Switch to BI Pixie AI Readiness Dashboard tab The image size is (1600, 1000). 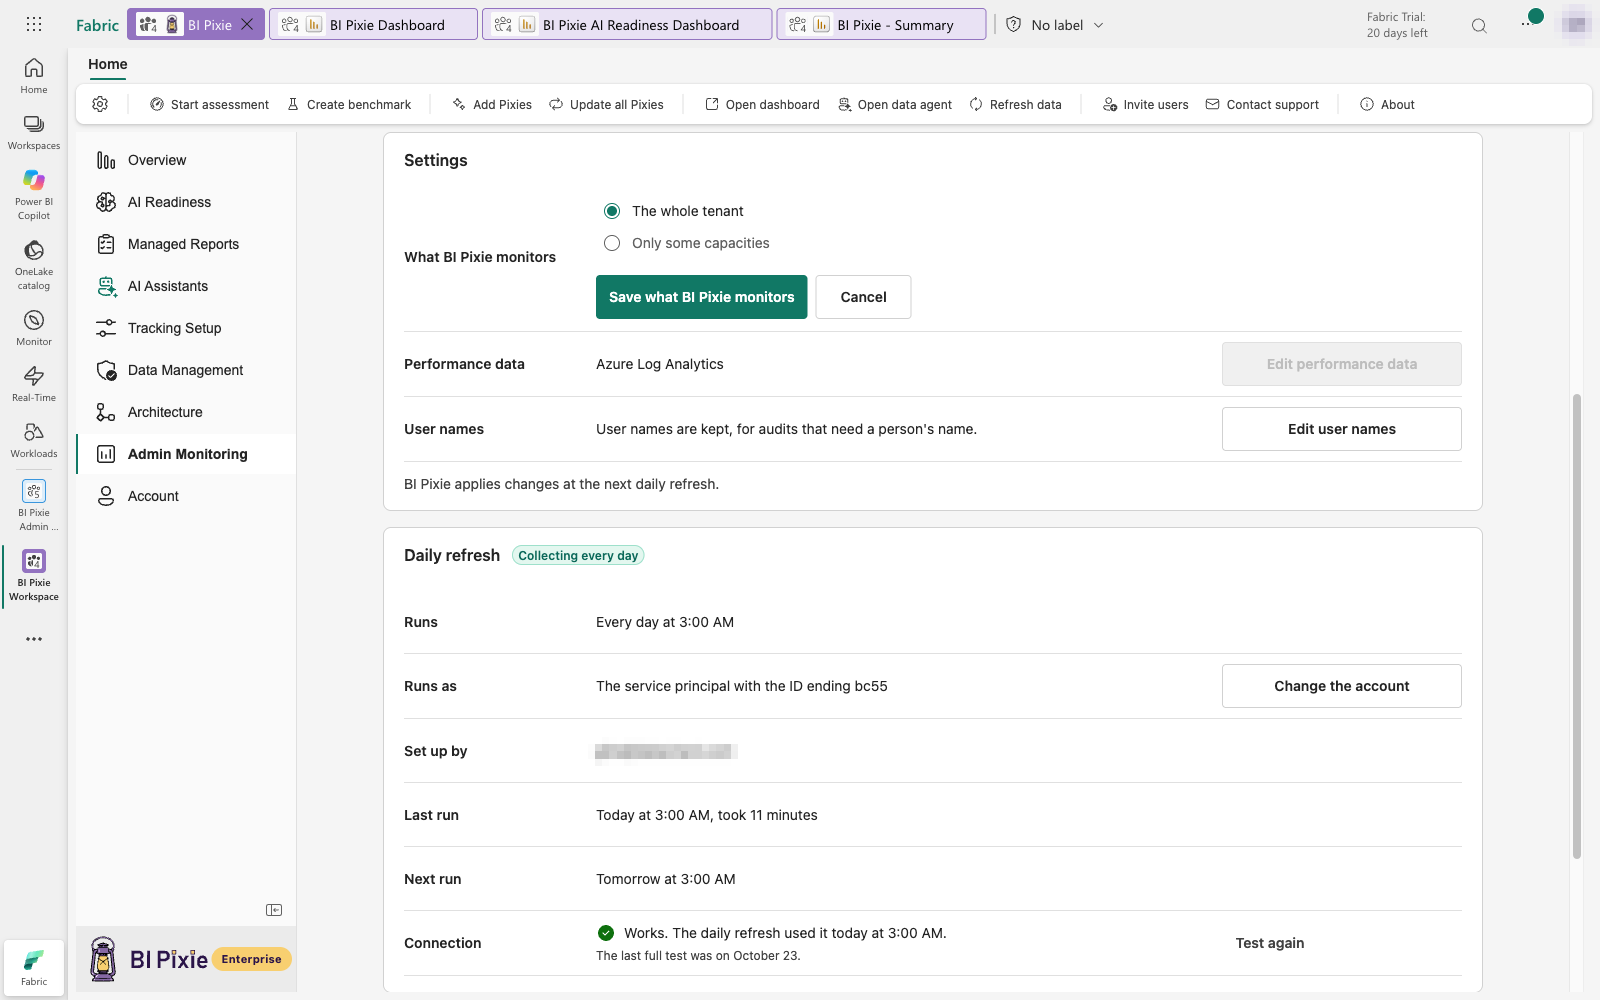click(627, 25)
